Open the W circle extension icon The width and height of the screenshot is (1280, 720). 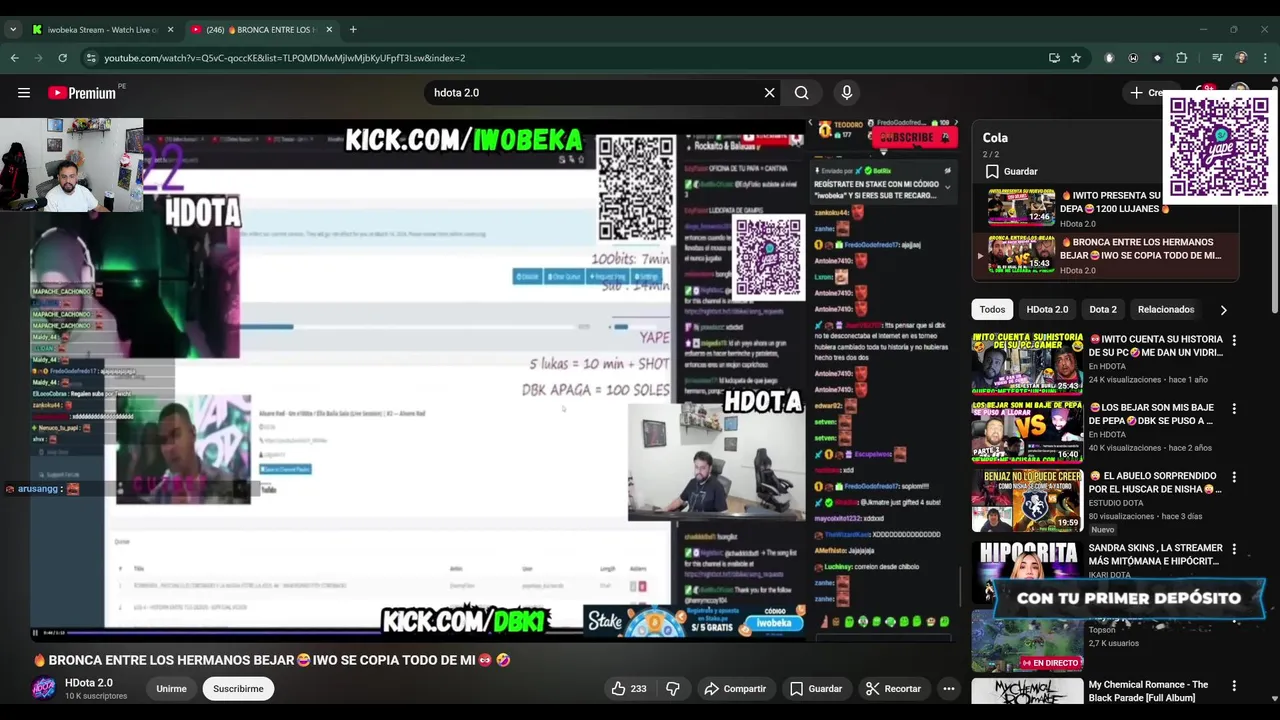click(x=1133, y=58)
